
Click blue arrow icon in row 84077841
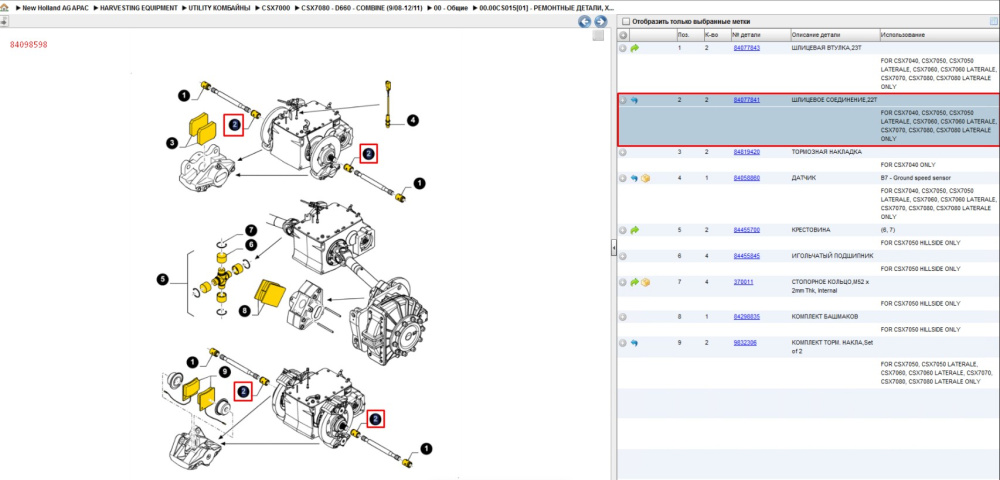(x=635, y=100)
